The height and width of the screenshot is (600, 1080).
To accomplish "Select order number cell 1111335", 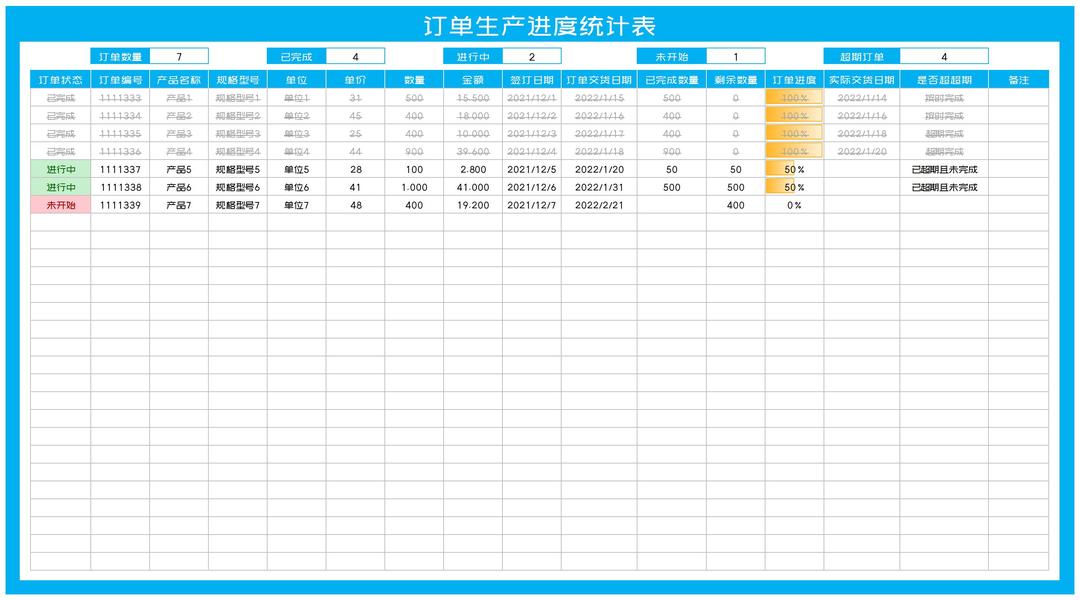I will [x=121, y=134].
